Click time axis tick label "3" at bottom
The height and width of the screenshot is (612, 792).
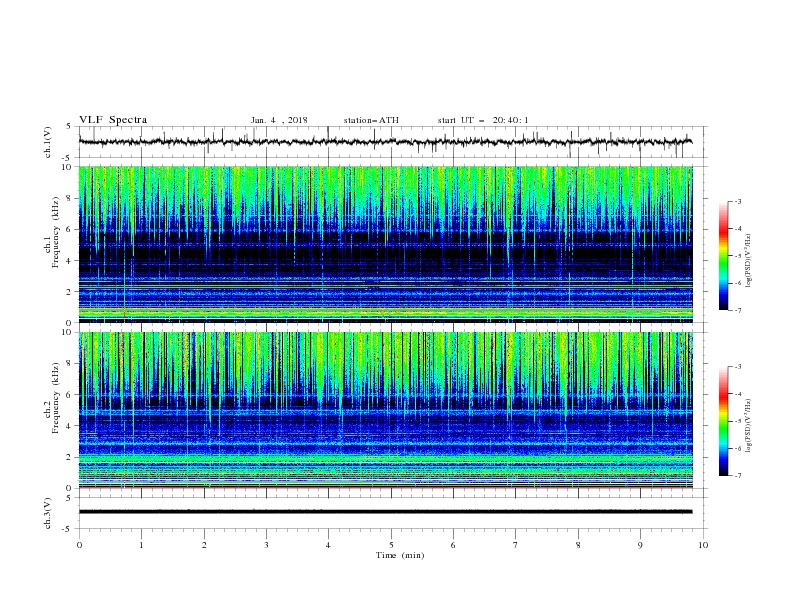pyautogui.click(x=266, y=545)
